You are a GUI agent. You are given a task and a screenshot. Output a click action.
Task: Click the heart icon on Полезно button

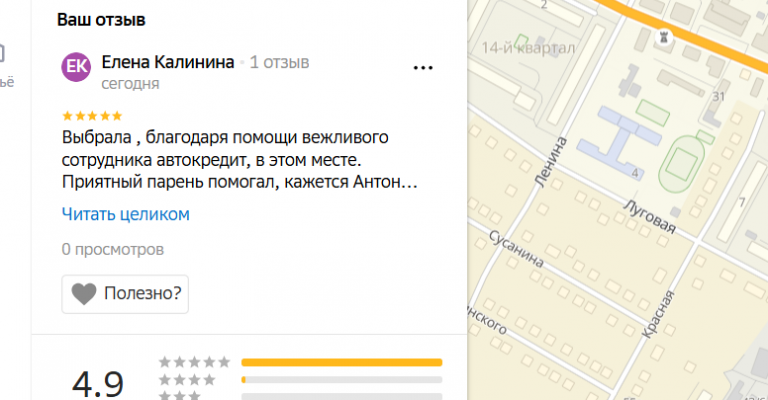pos(84,294)
